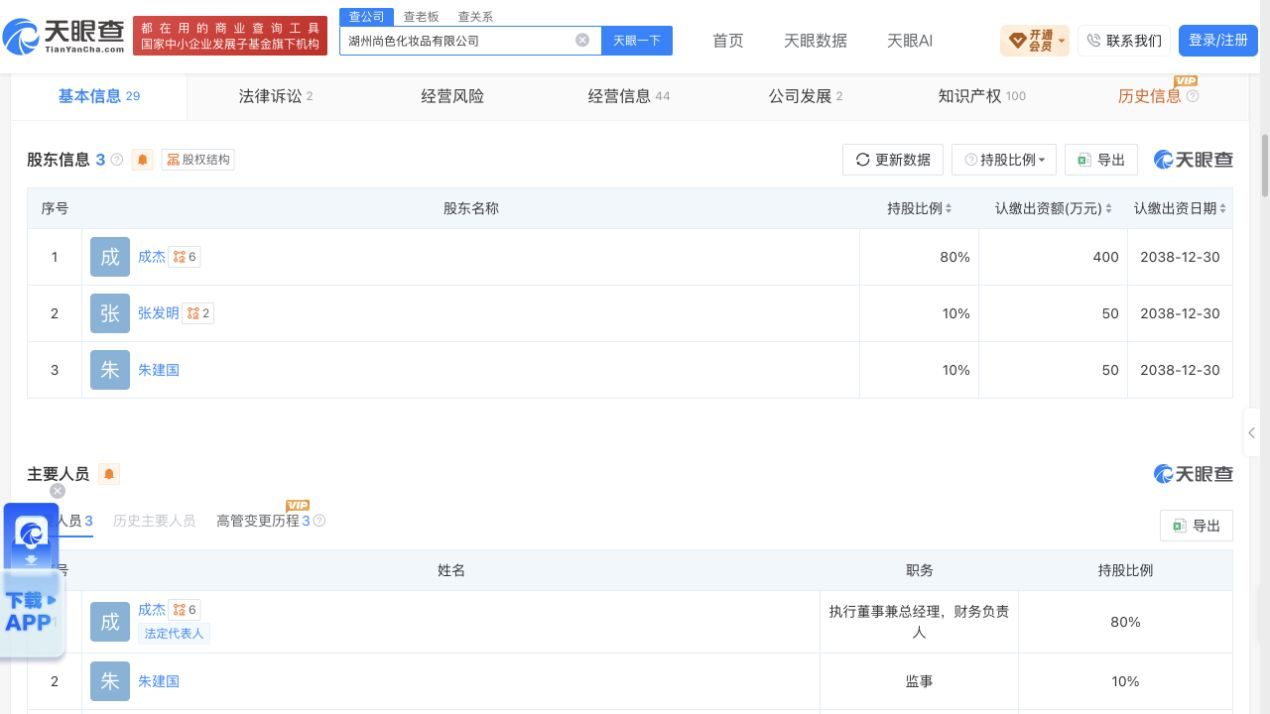This screenshot has height=714, width=1270.
Task: Export key personnel with the 导出 button
Action: (1197, 526)
